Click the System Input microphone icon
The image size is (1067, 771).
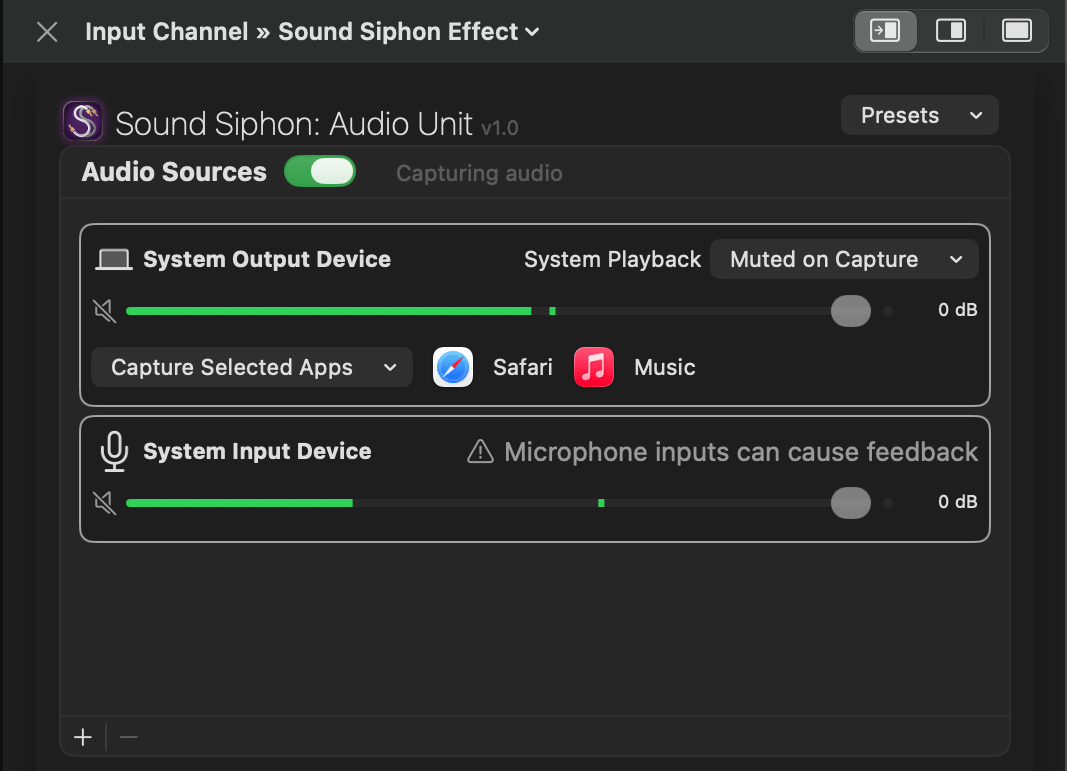pos(114,452)
